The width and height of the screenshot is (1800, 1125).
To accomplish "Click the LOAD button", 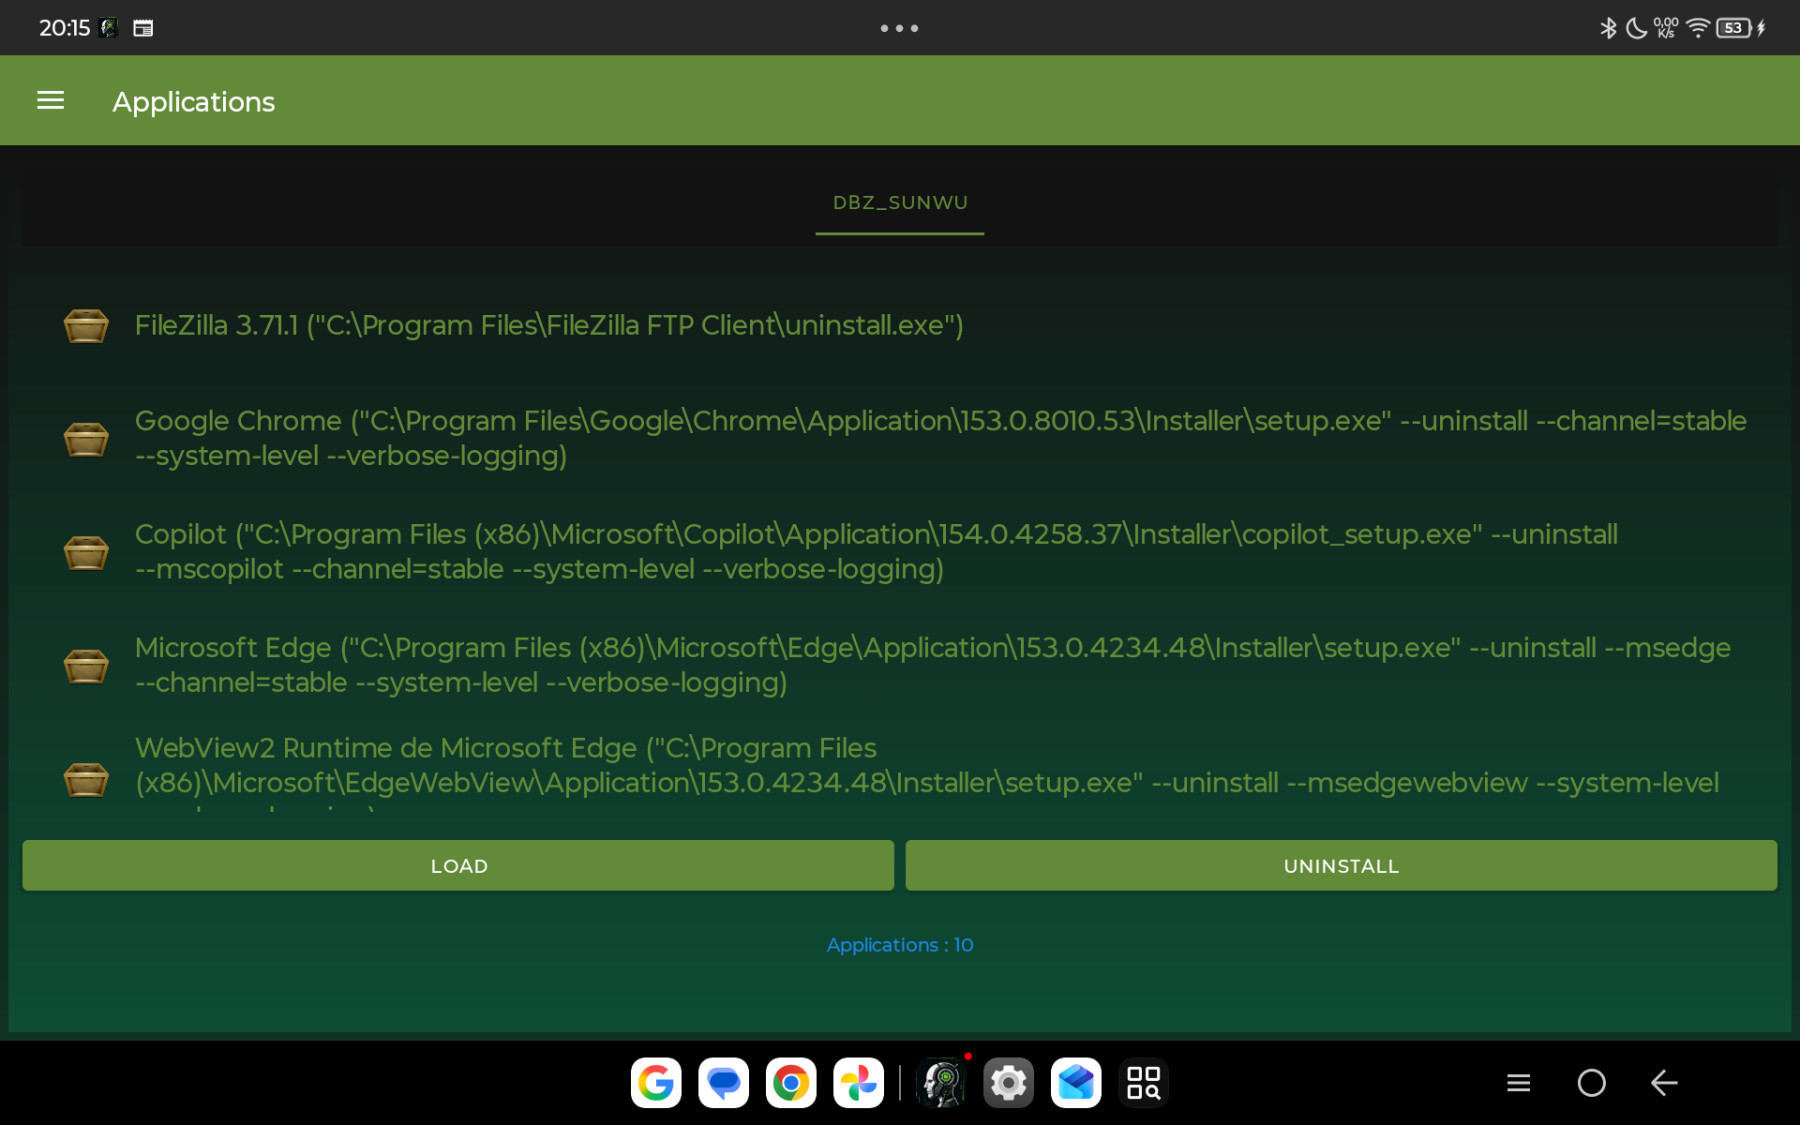I will click(x=458, y=866).
